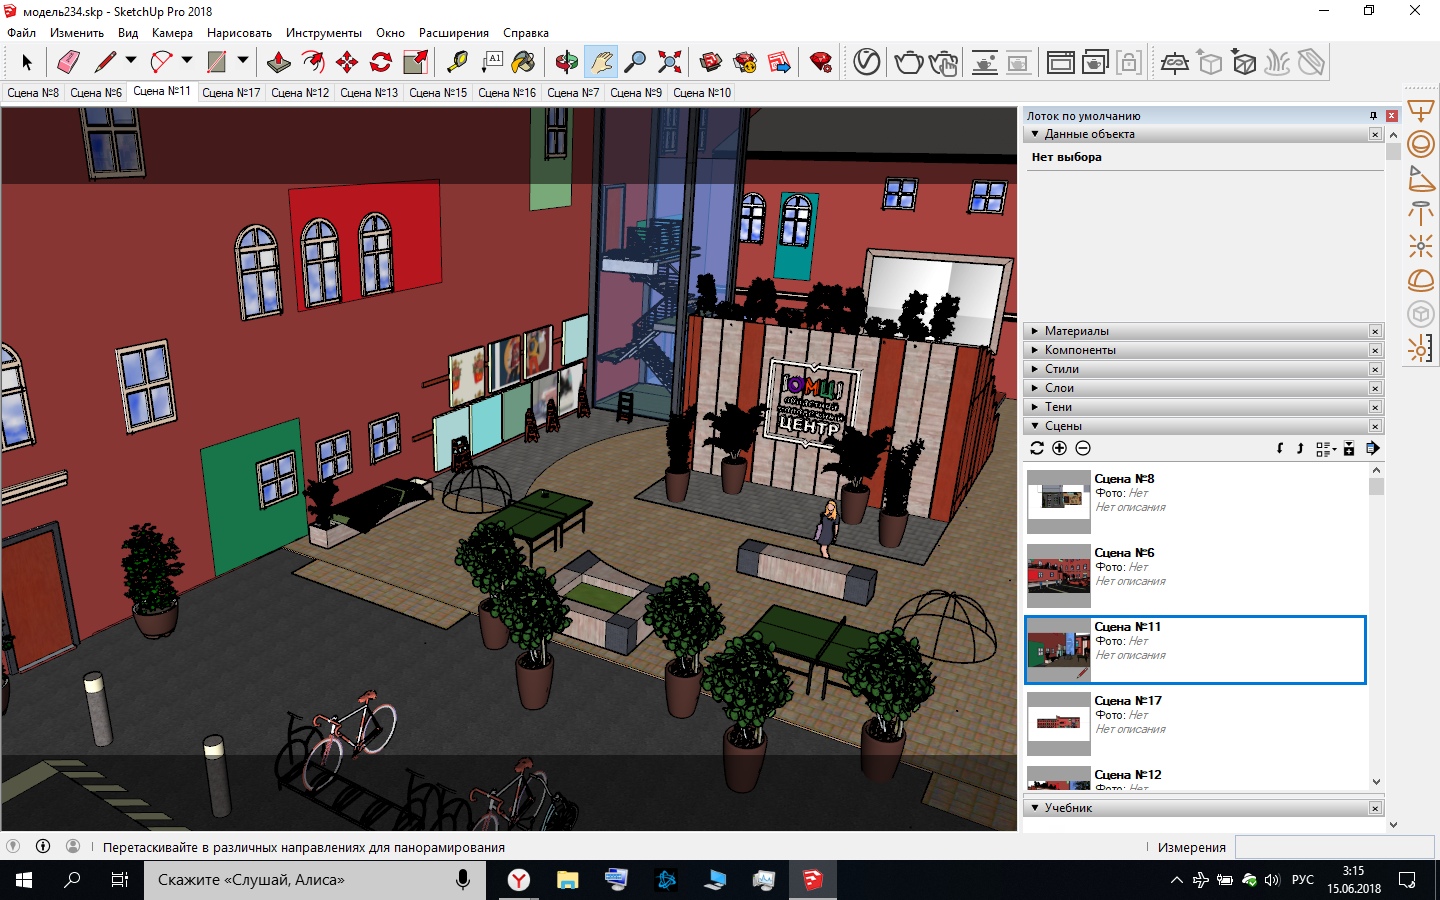Pick the Eraser tool
The image size is (1440, 900).
click(68, 62)
